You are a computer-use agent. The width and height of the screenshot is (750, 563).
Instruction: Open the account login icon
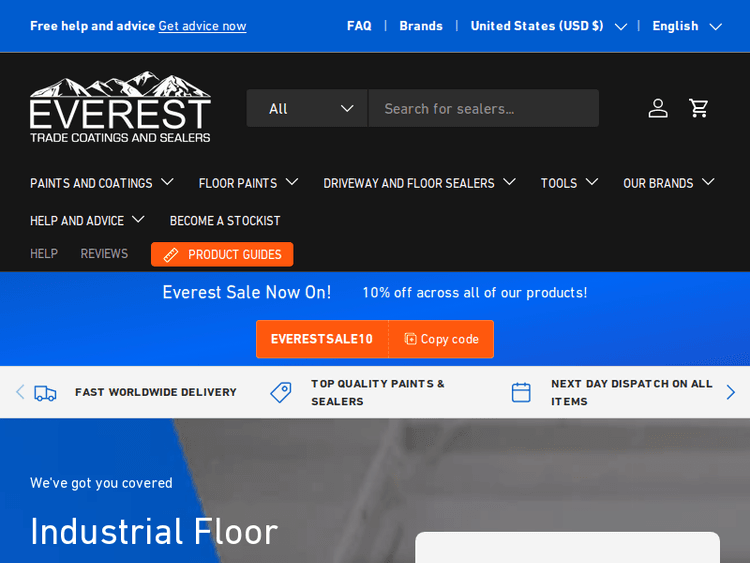tap(658, 108)
